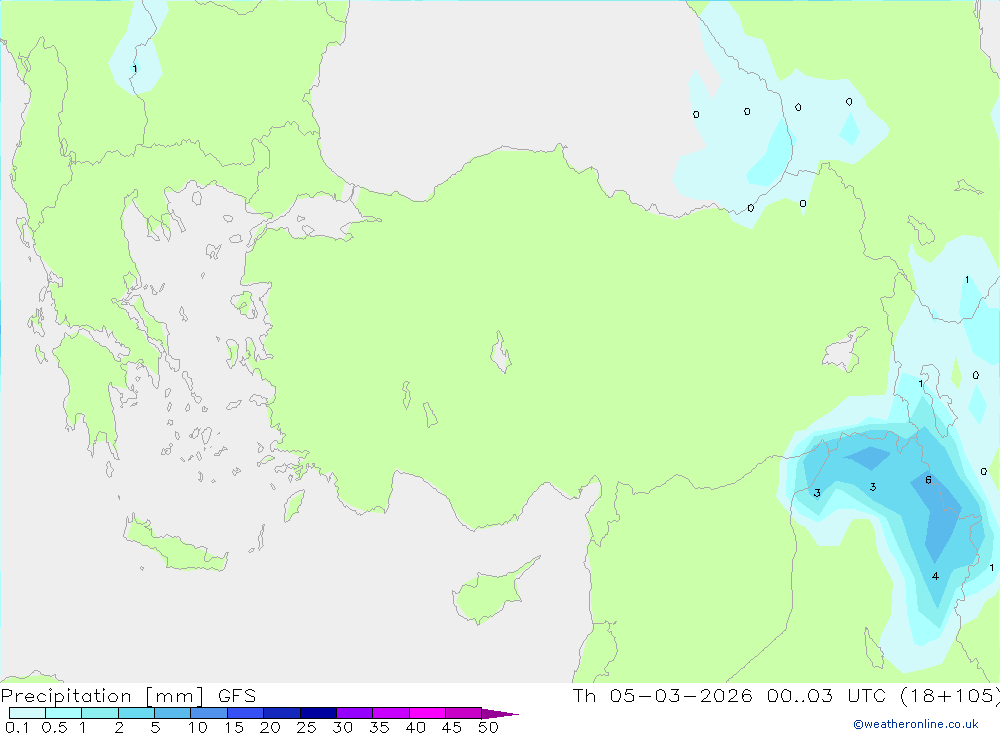
Task: Click the weatheronline.co.uk copyright link
Action: 916,724
